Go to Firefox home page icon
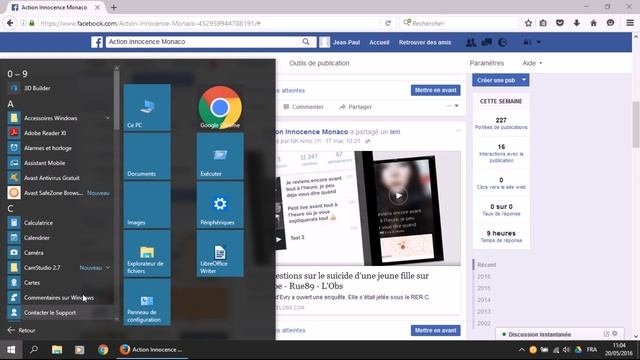Image resolution: width=640 pixels, height=360 pixels. pos(593,23)
